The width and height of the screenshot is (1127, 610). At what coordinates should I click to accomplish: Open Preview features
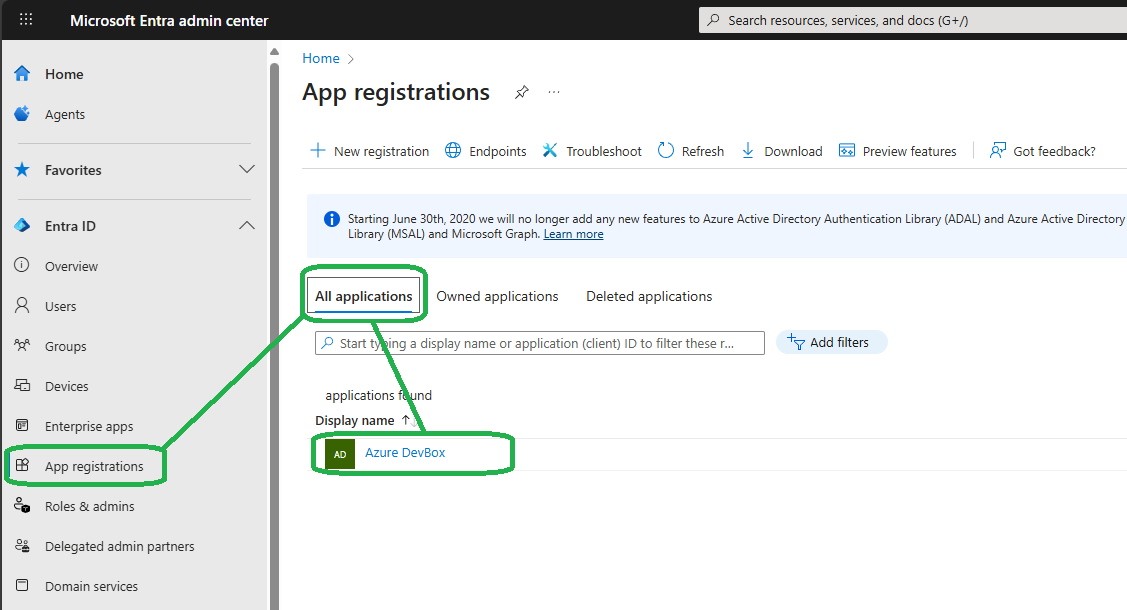point(897,151)
